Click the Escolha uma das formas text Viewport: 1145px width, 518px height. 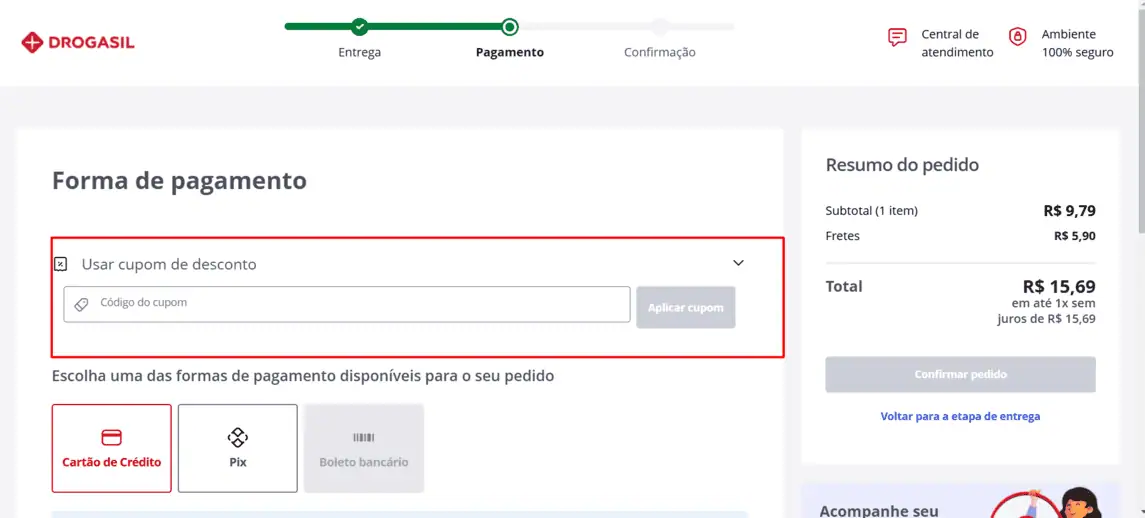pos(303,376)
